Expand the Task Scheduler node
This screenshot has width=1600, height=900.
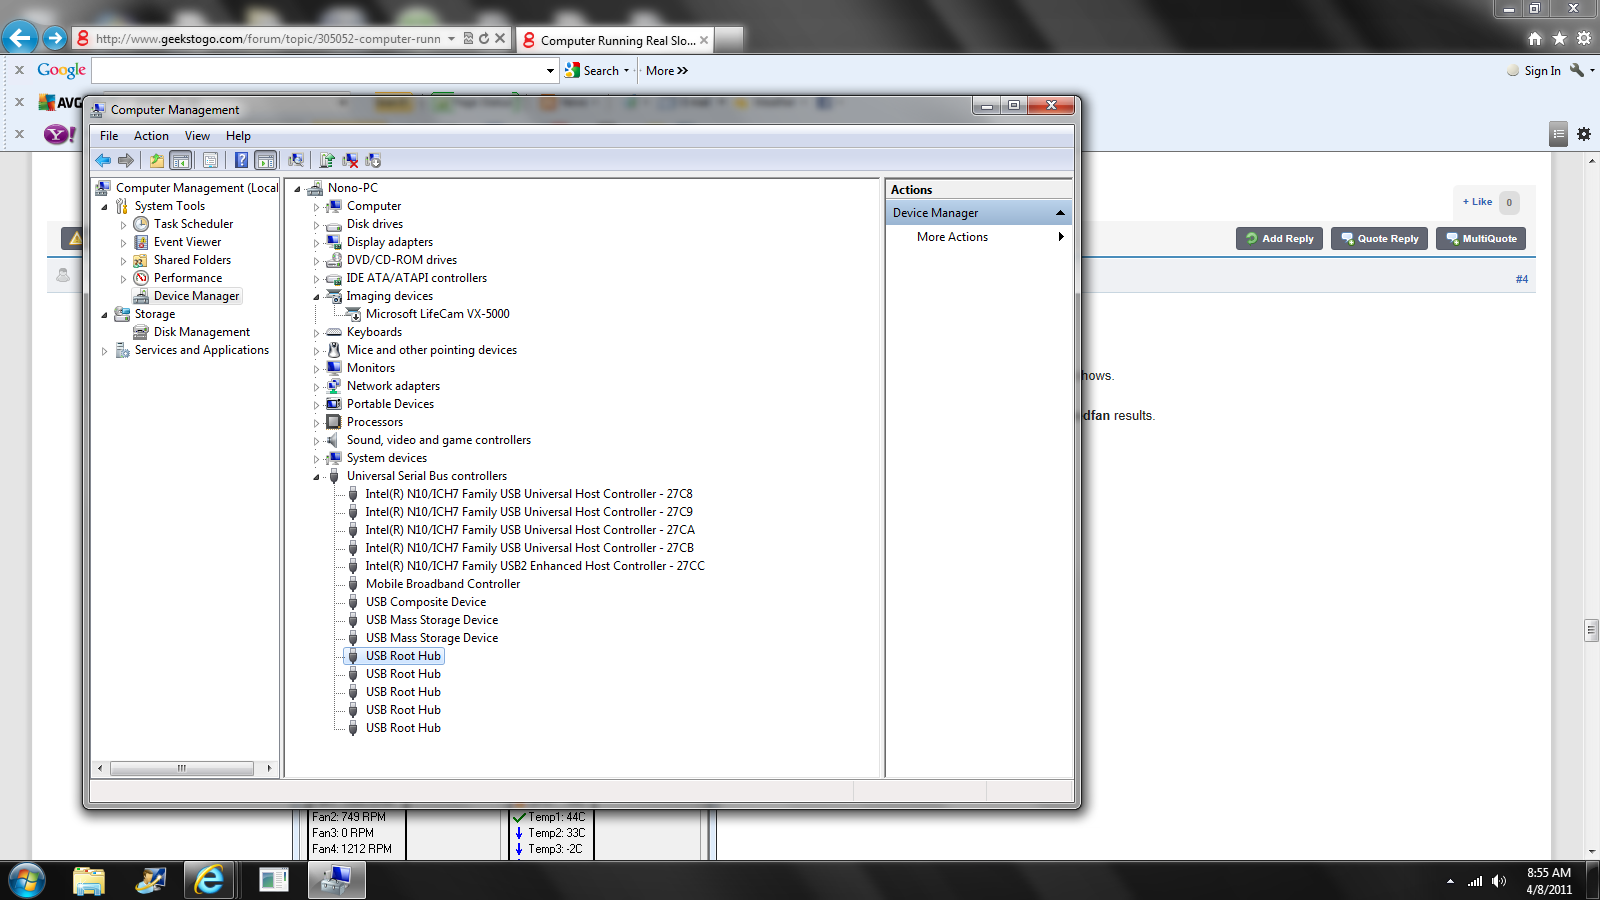[123, 225]
